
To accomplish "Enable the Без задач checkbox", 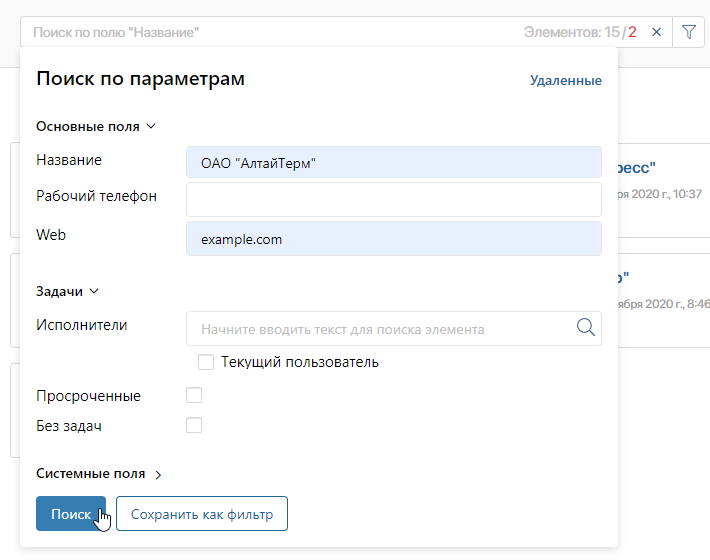I will click(194, 425).
